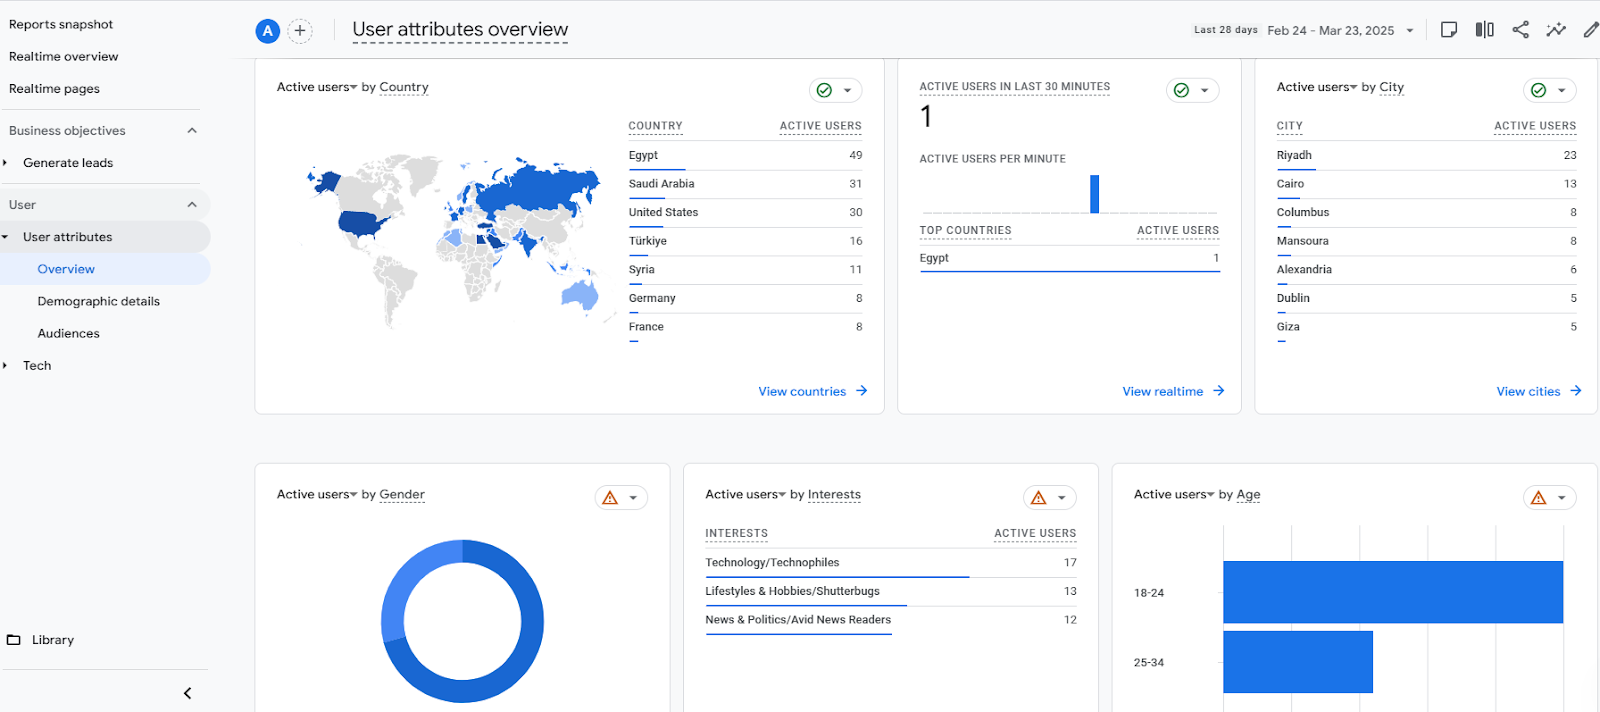Select the Overview report
1600x712 pixels.
click(66, 269)
